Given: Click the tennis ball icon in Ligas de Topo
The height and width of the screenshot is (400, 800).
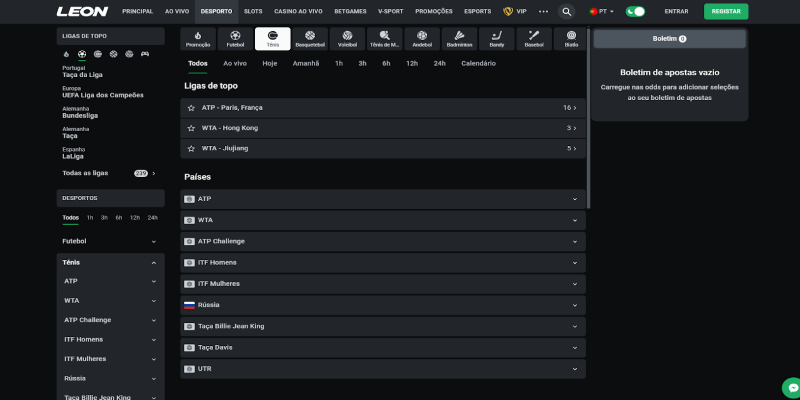Looking at the screenshot, I should [x=97, y=54].
